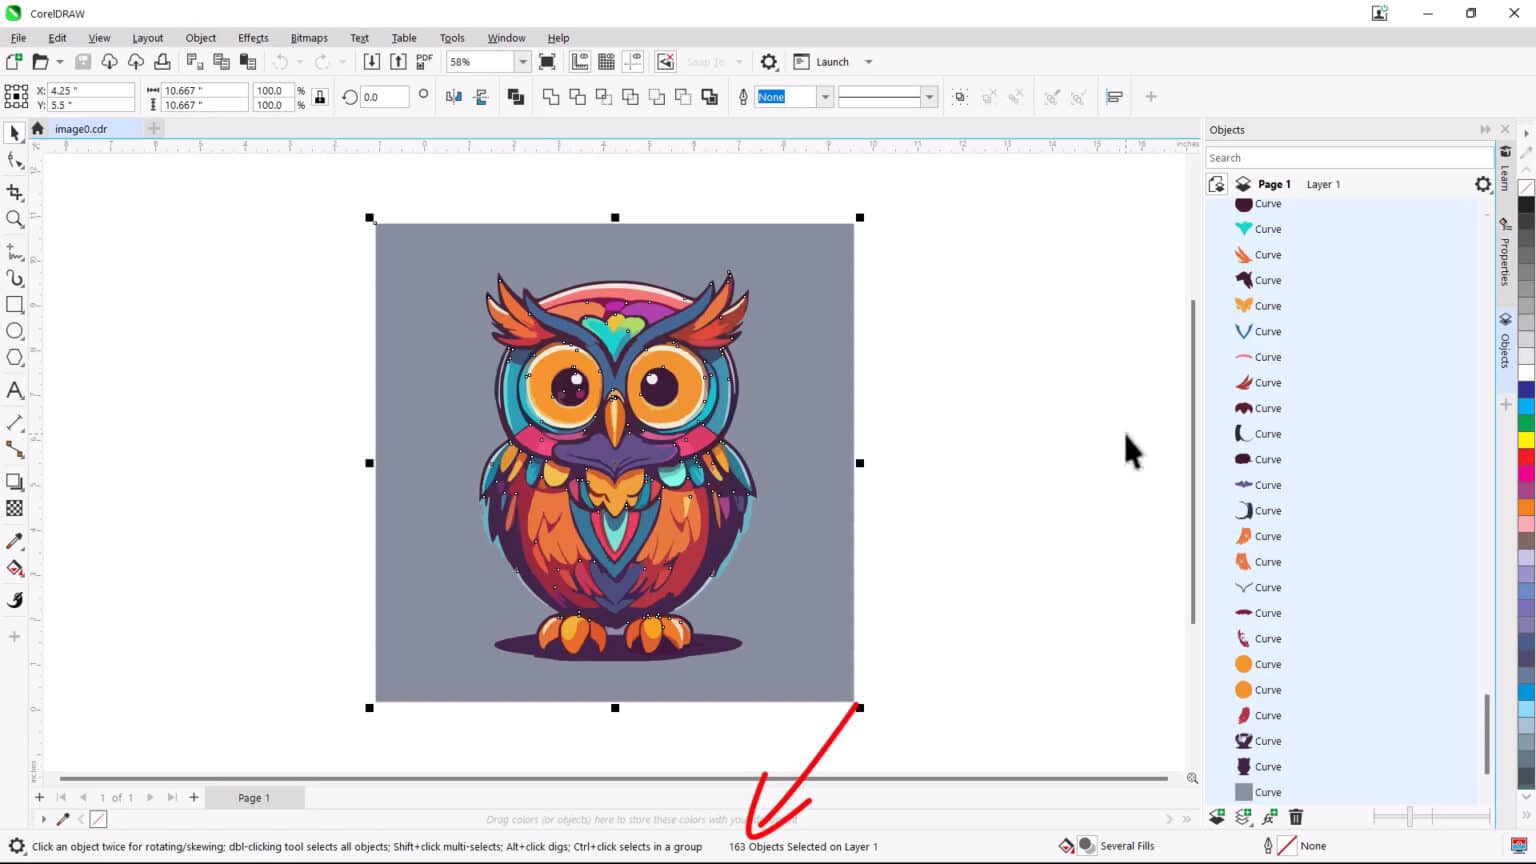Select the Rectangle tool

[x=15, y=305]
